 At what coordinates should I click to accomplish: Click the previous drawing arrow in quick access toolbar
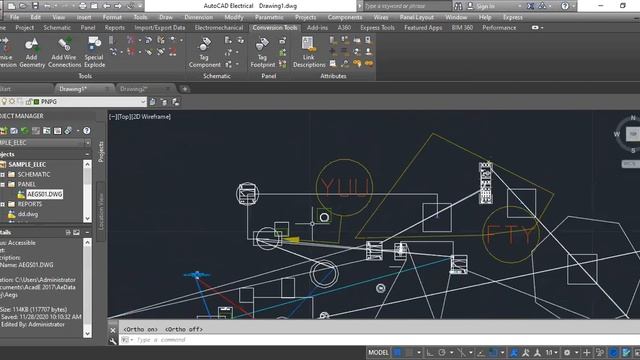click(107, 6)
